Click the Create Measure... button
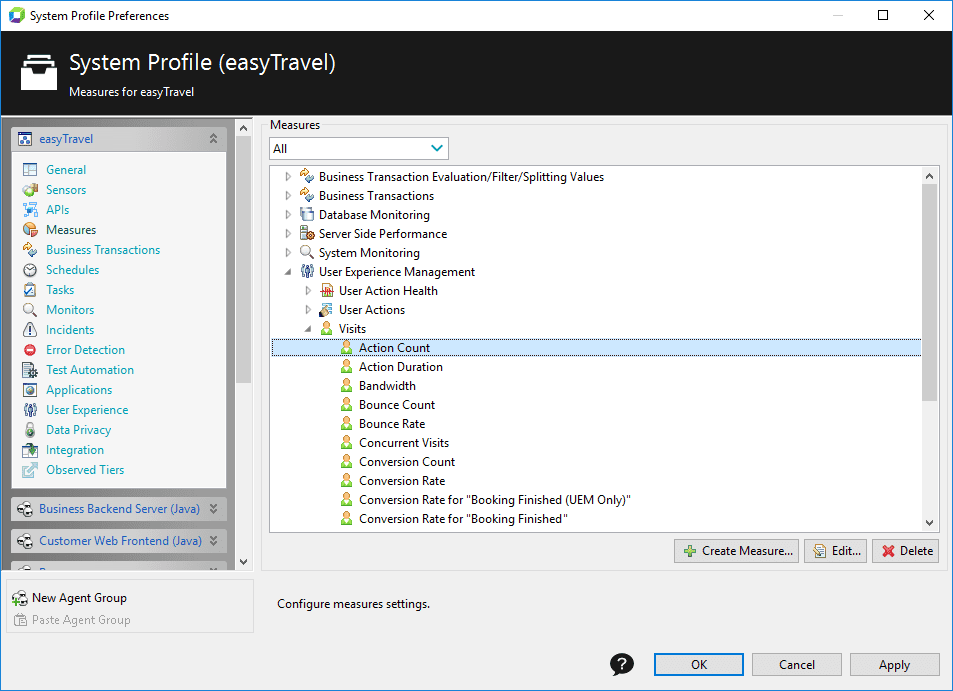The width and height of the screenshot is (953, 691). click(736, 551)
